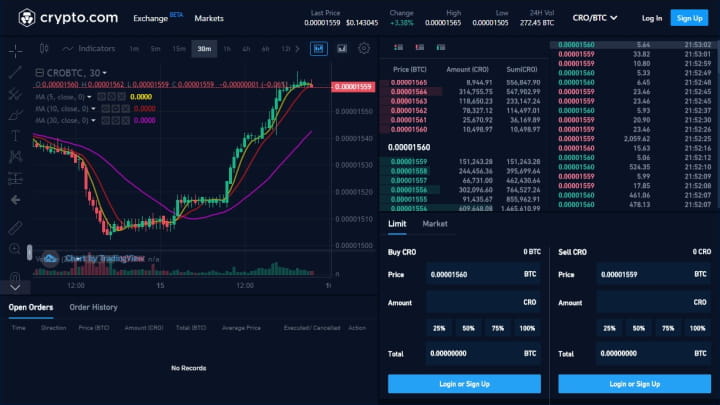Viewport: 720px width, 405px height.
Task: Select the ruler measure tool
Action: click(x=15, y=228)
